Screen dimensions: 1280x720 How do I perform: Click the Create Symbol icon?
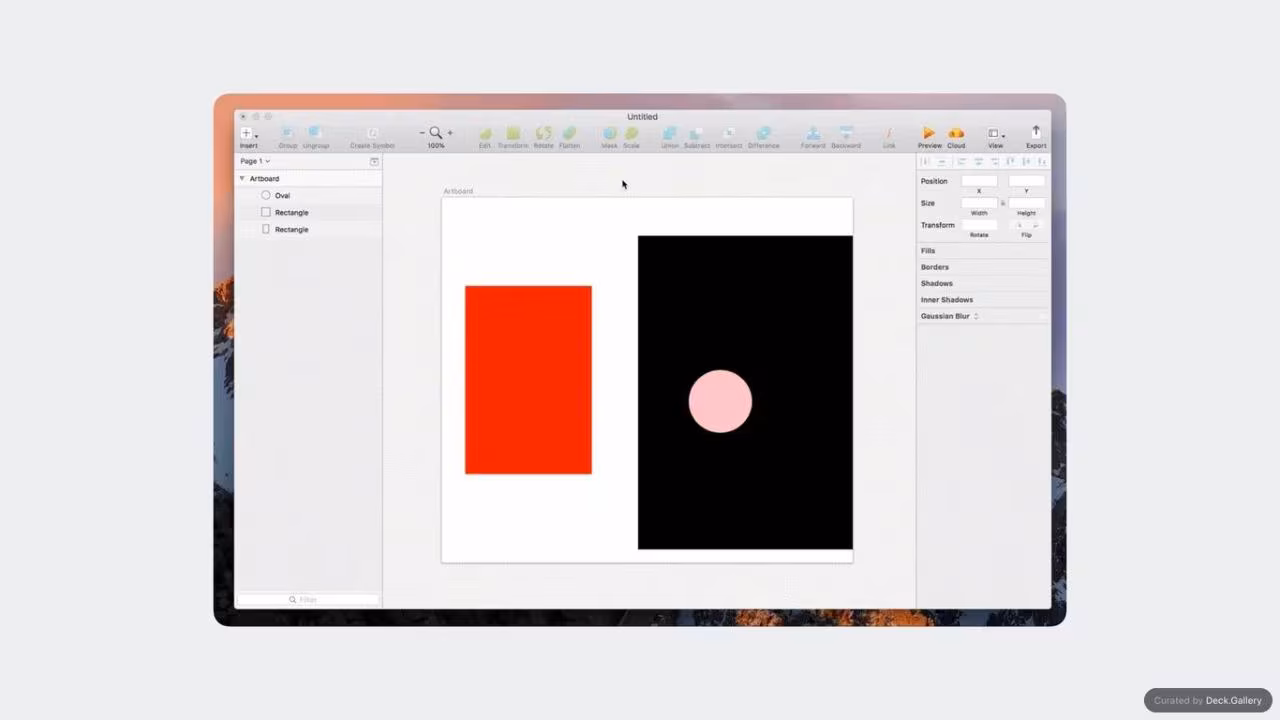click(372, 133)
